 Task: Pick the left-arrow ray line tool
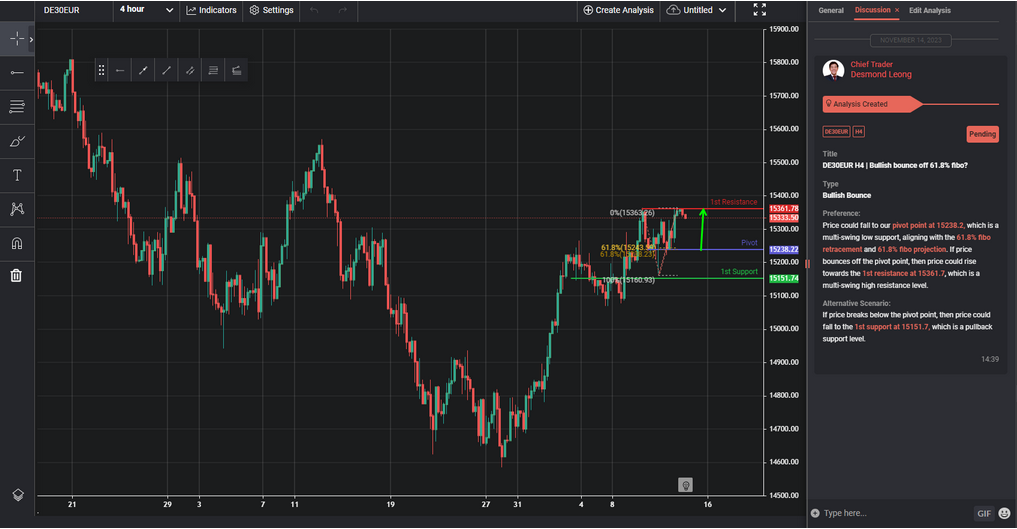coord(120,71)
